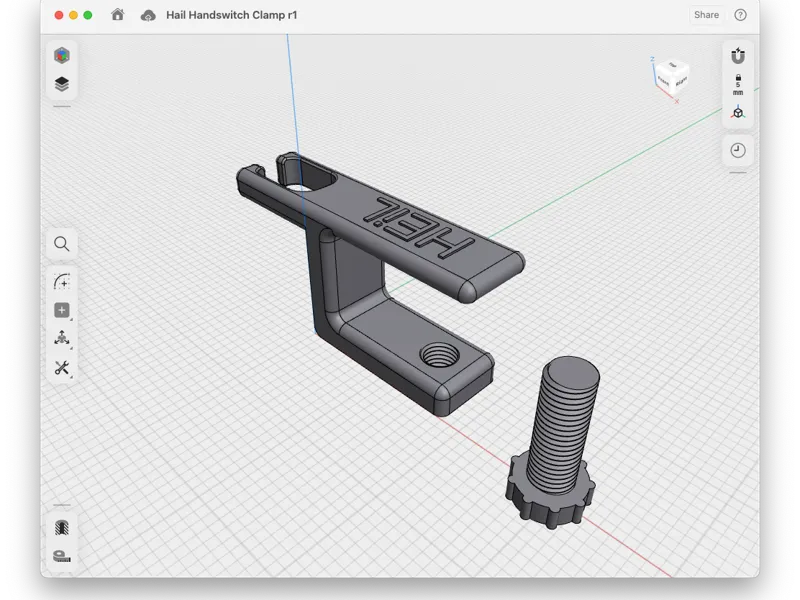Go to the home screen

pos(118,15)
